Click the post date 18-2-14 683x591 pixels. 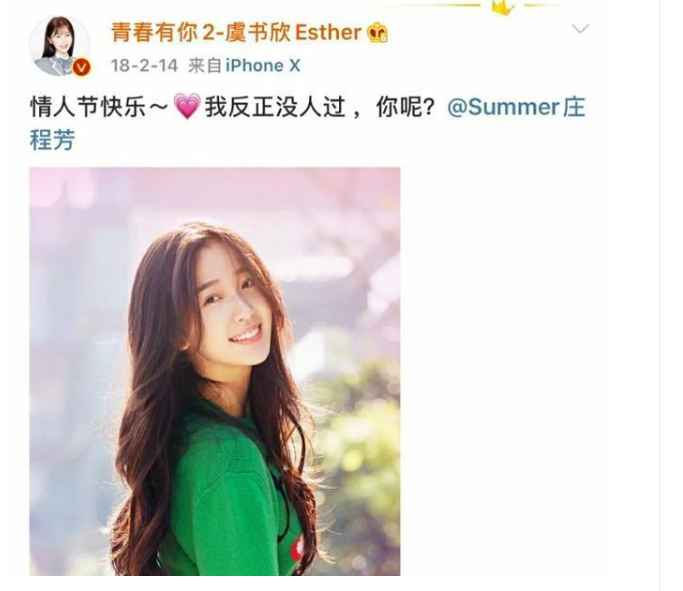click(x=144, y=66)
